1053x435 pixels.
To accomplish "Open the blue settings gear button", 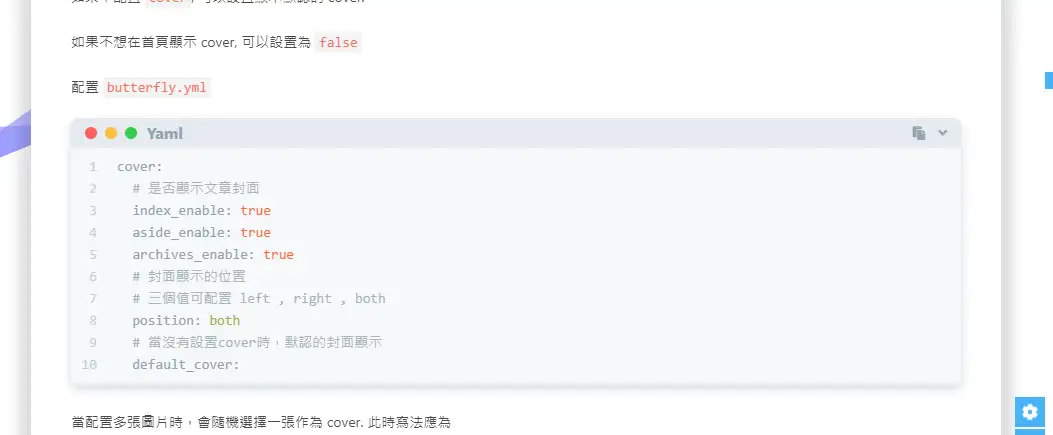I will point(1029,412).
